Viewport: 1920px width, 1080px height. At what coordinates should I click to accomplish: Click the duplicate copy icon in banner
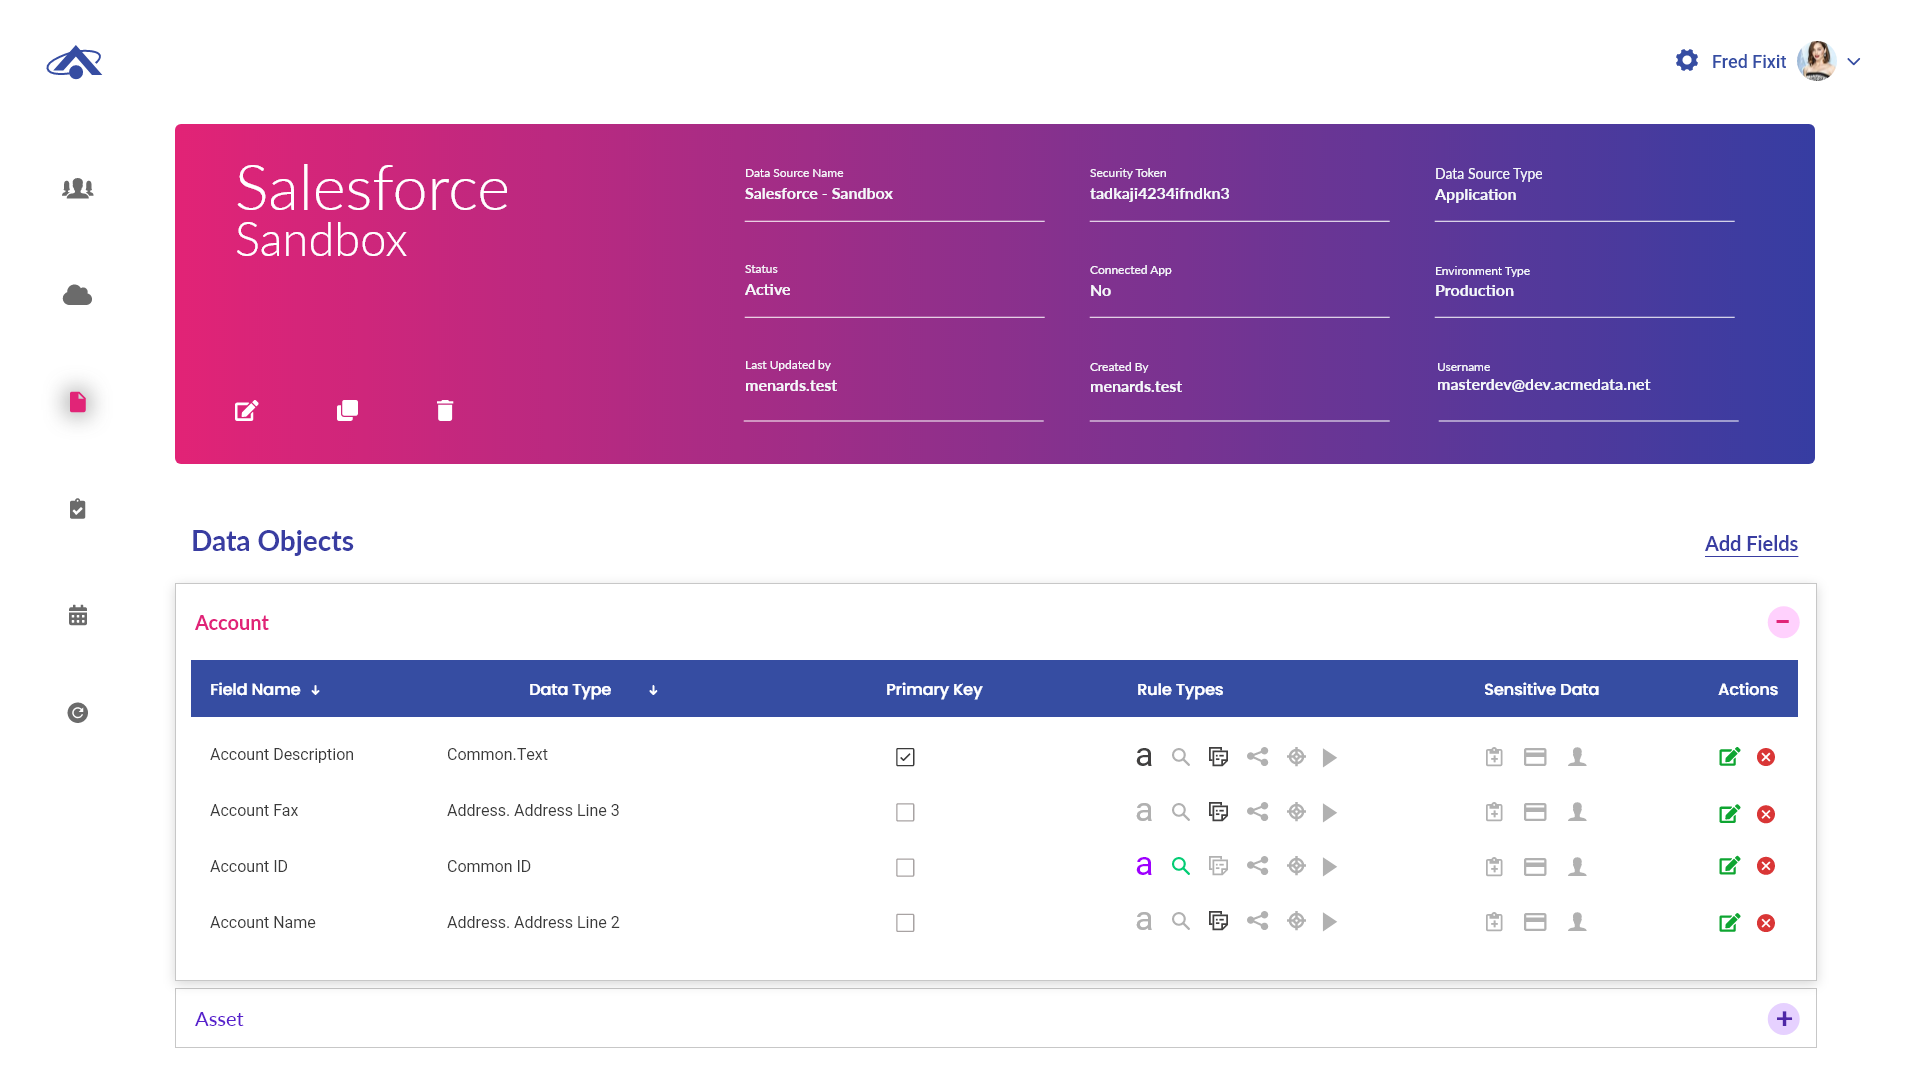pos(347,411)
